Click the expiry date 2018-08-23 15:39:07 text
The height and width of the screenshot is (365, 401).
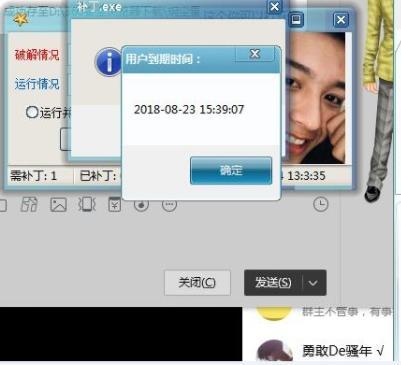click(x=189, y=109)
